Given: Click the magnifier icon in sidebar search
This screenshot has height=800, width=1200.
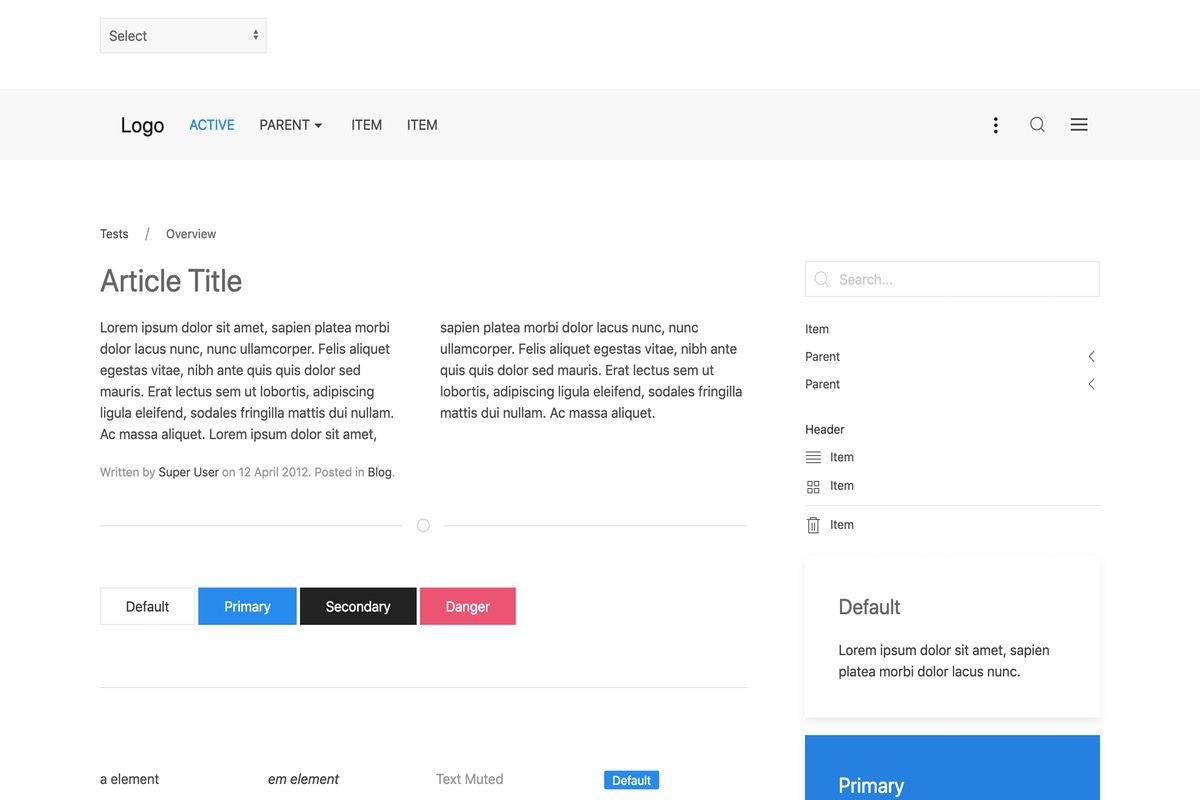Looking at the screenshot, I should (x=822, y=280).
